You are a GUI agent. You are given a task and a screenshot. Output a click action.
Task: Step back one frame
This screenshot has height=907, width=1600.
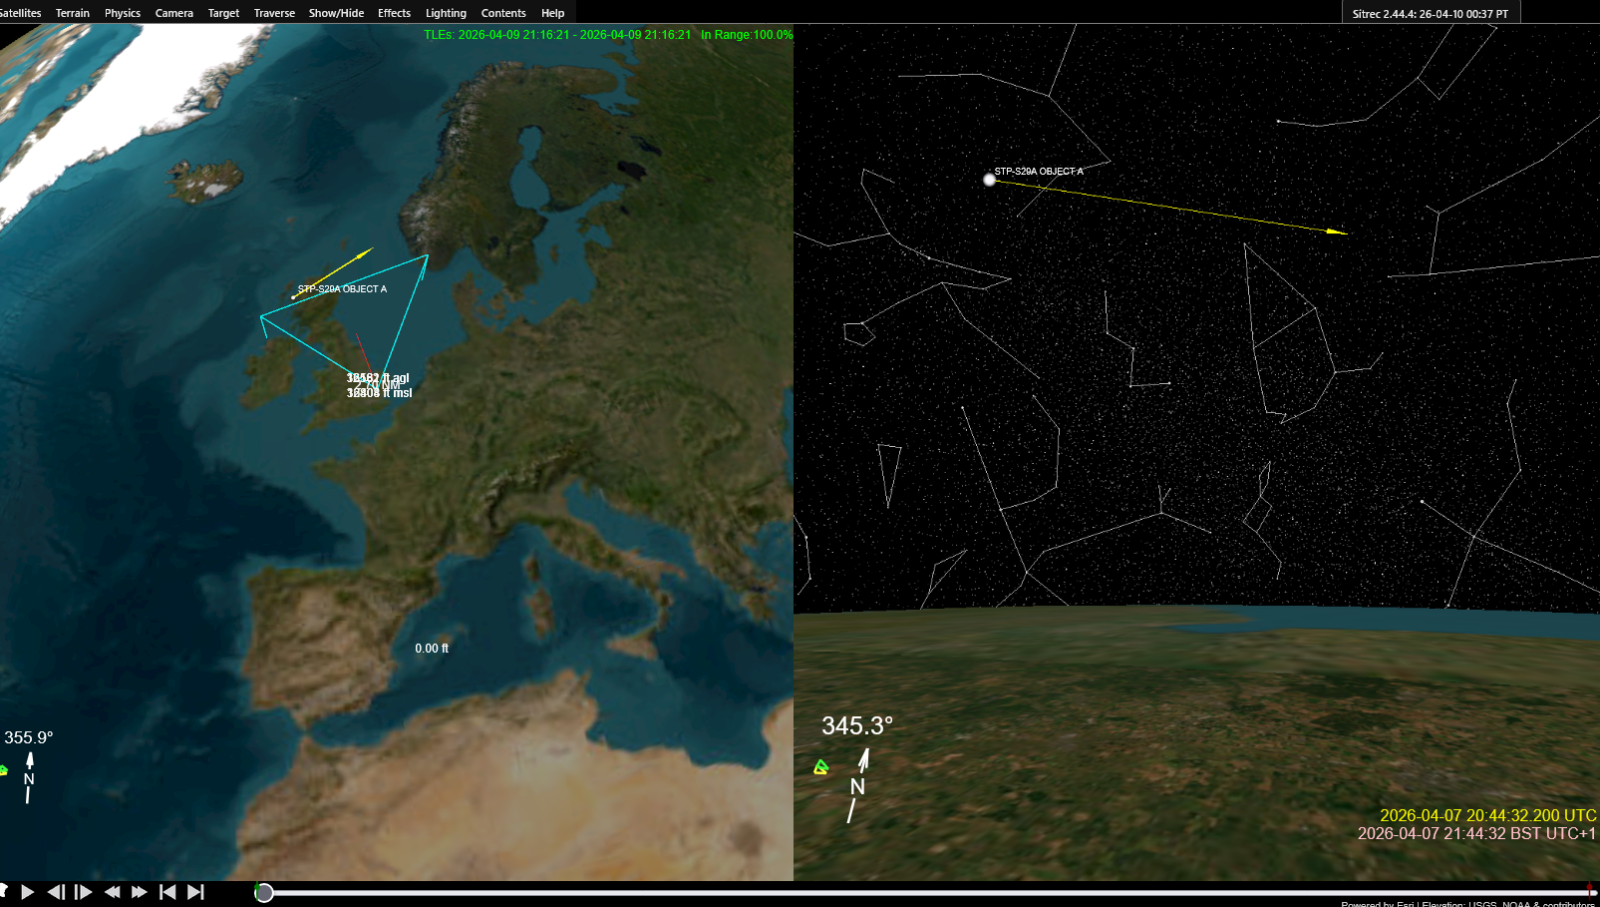coord(56,892)
